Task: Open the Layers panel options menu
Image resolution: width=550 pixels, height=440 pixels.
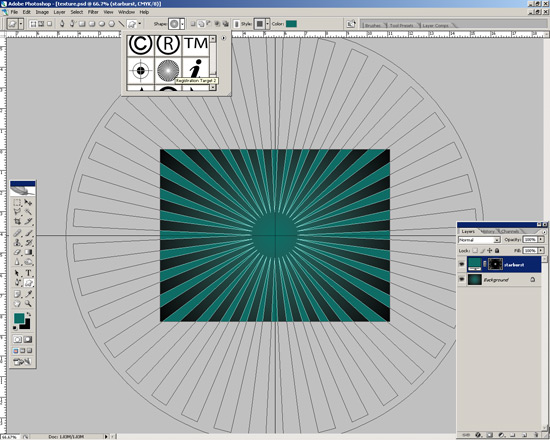Action: (544, 232)
